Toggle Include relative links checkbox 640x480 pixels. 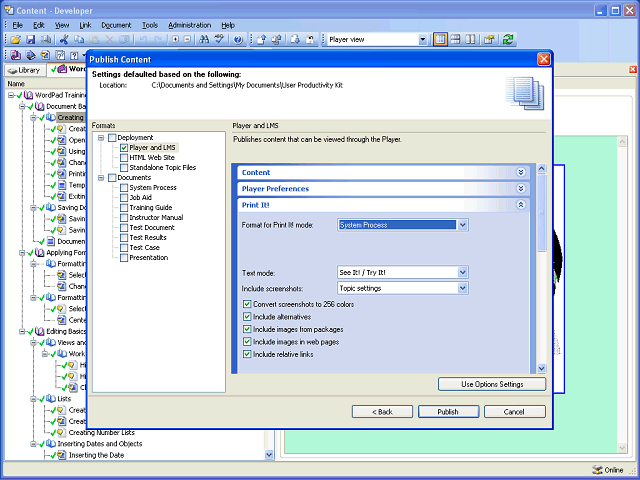(247, 354)
